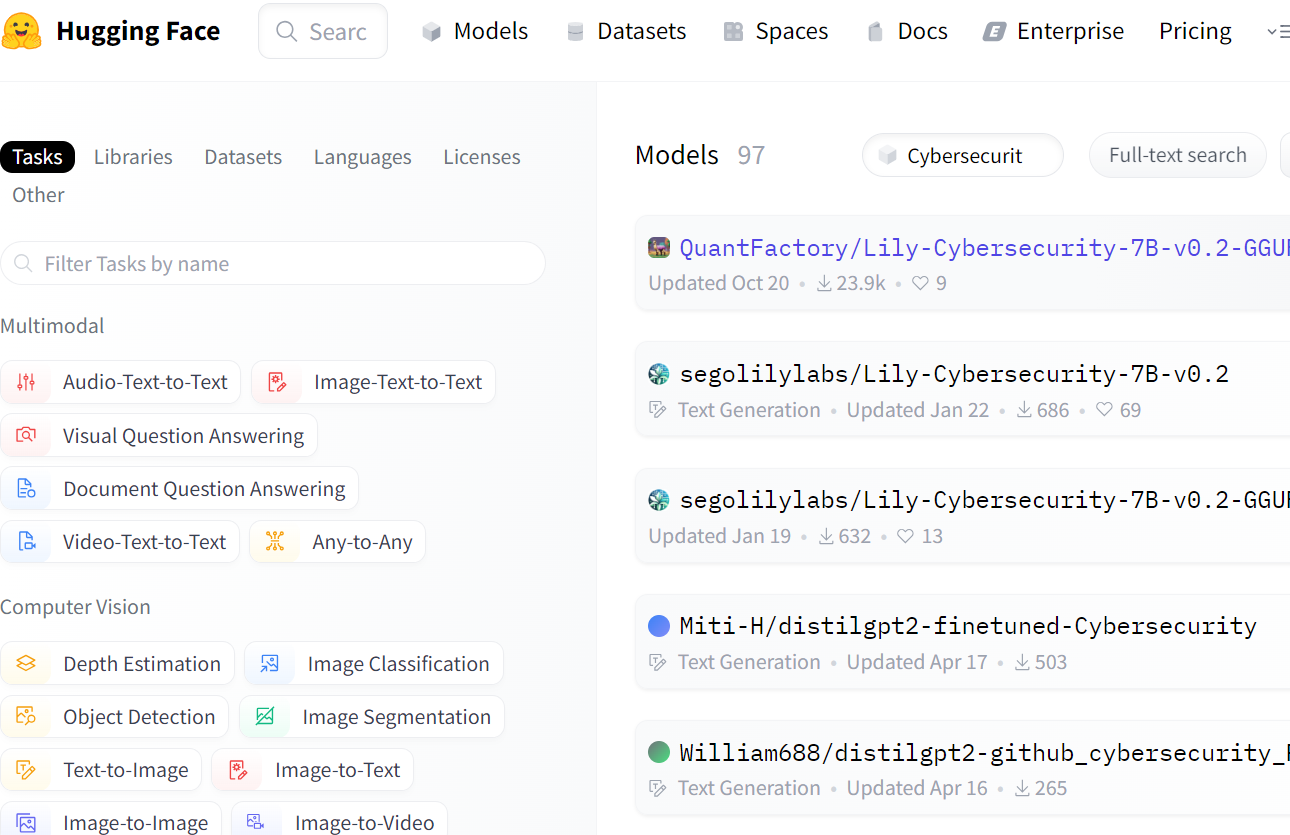Click segolilylabs avatar on the v0.2 row
Viewport: 1290px width, 835px height.
659,374
